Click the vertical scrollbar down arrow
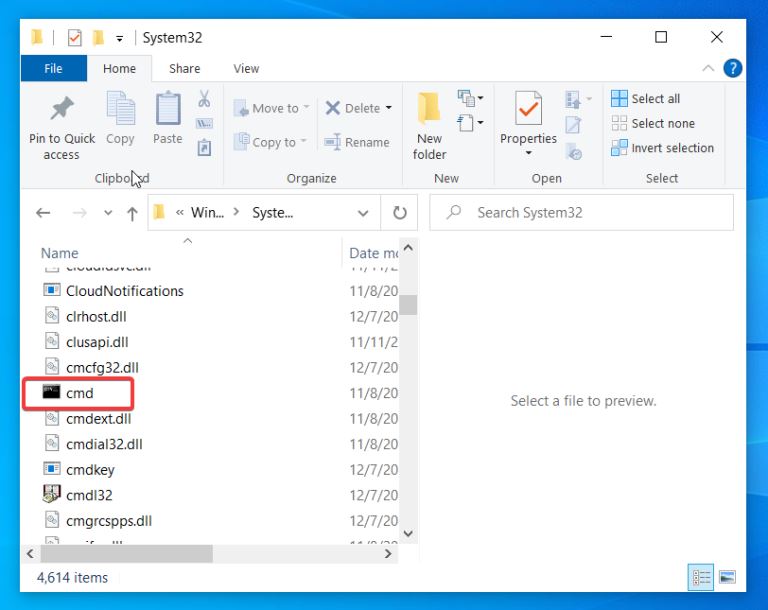Viewport: 768px width, 610px height. coord(408,534)
